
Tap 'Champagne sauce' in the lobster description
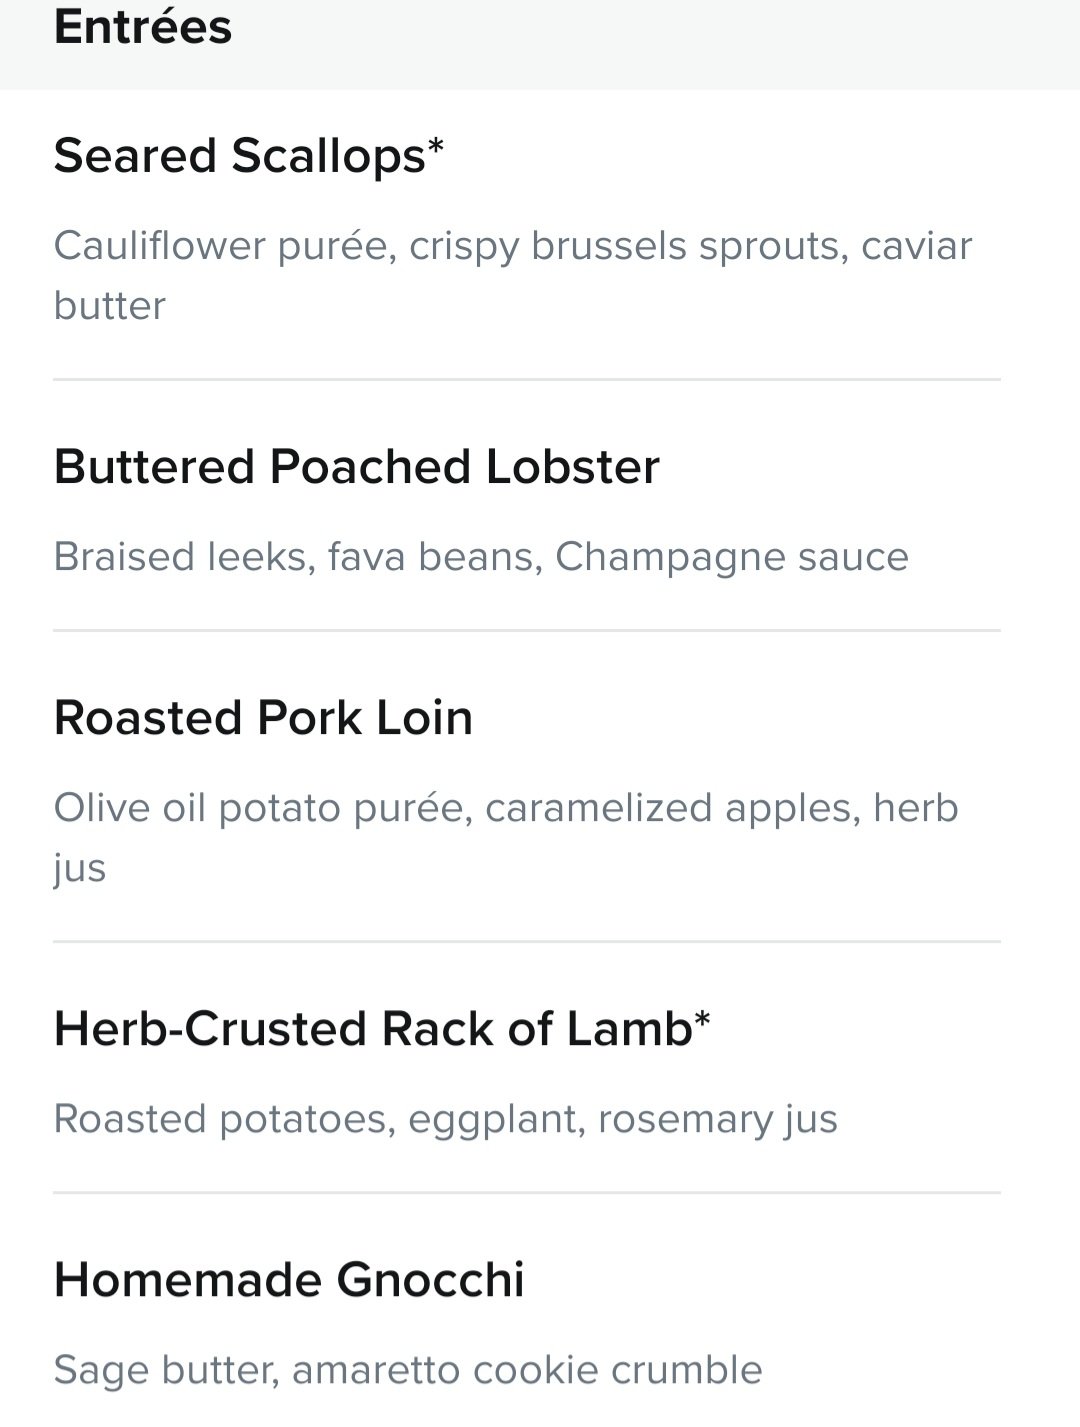732,557
